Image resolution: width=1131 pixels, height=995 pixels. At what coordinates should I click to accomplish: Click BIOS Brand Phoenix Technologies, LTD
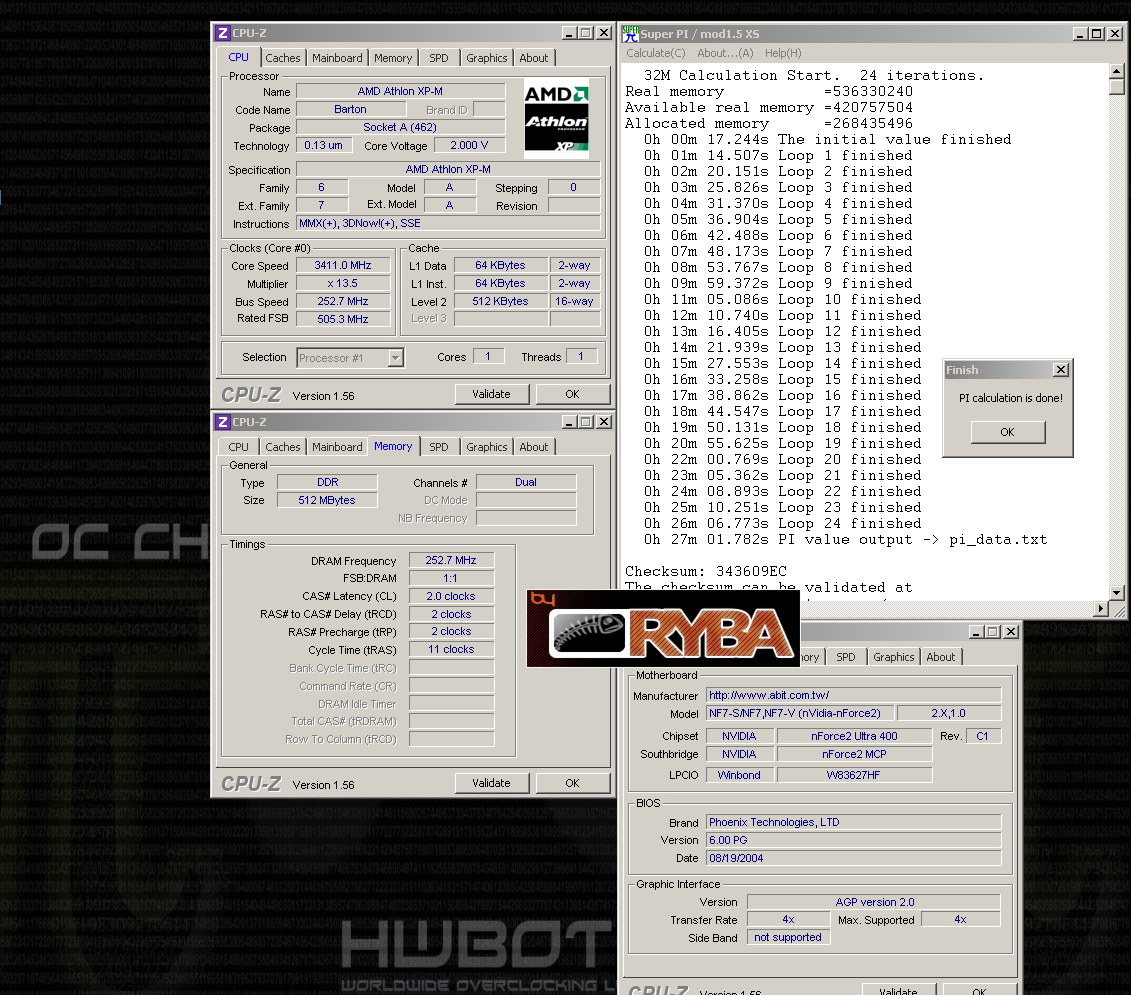click(853, 822)
